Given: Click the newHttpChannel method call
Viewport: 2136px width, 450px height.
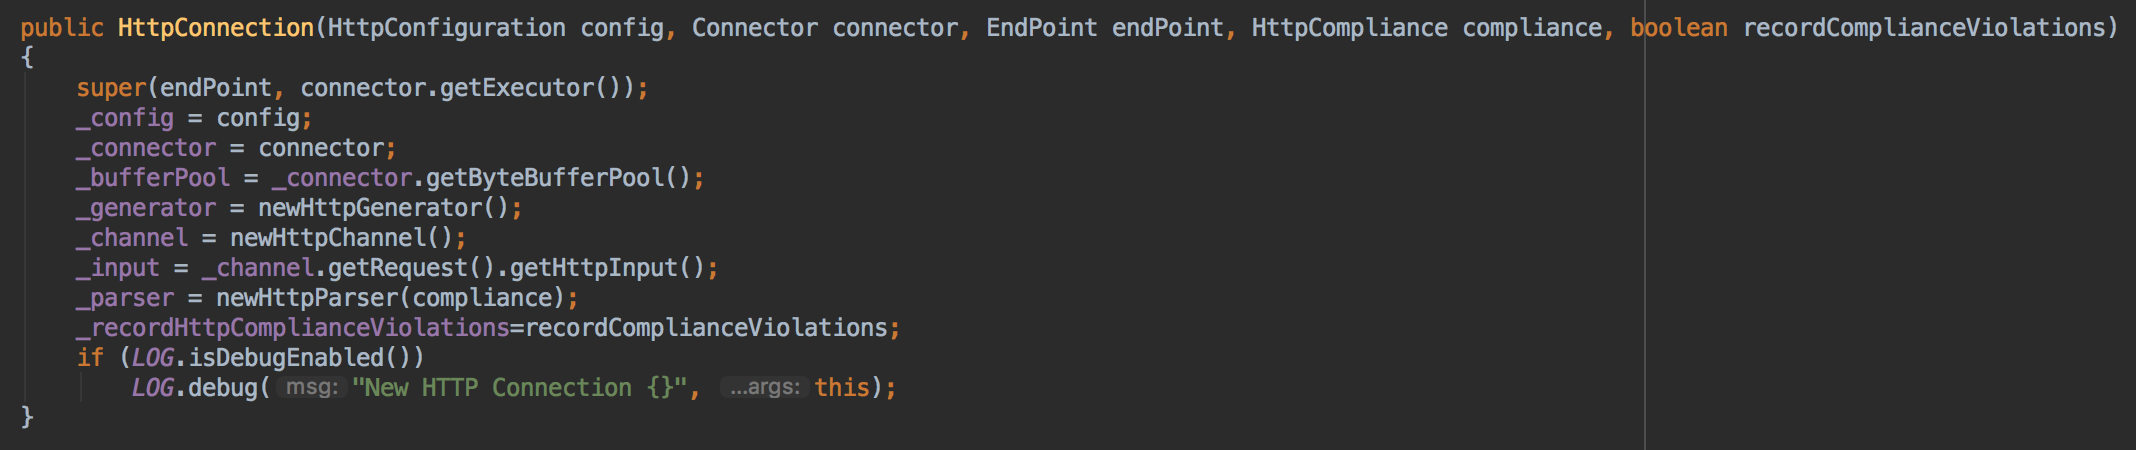Looking at the screenshot, I should click(x=328, y=238).
